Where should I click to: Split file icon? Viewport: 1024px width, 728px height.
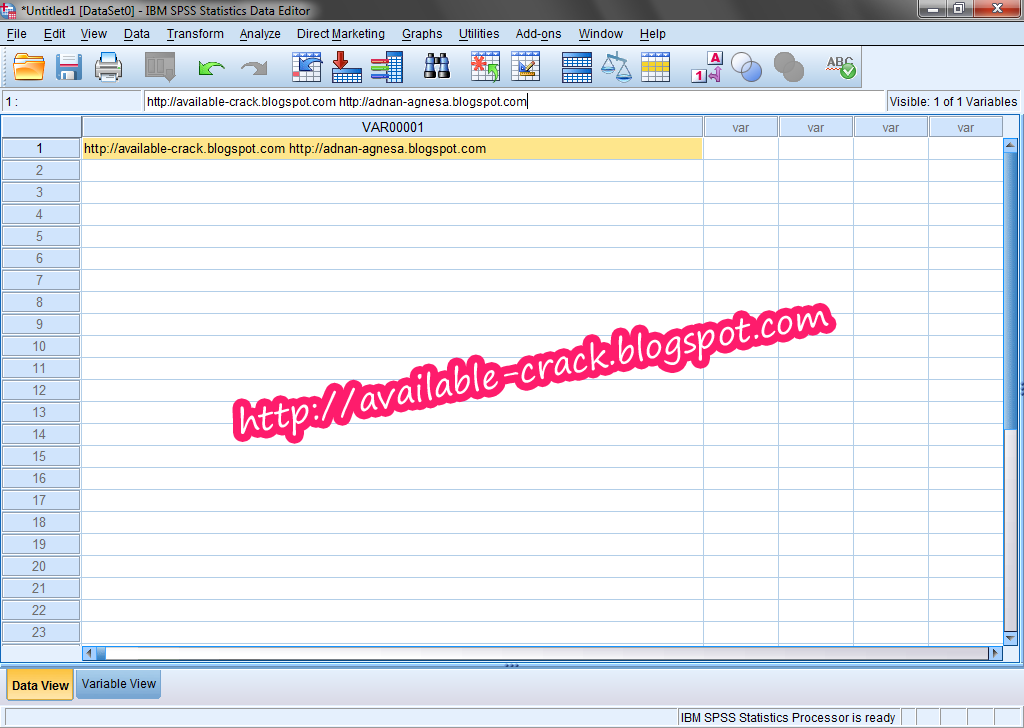click(577, 67)
